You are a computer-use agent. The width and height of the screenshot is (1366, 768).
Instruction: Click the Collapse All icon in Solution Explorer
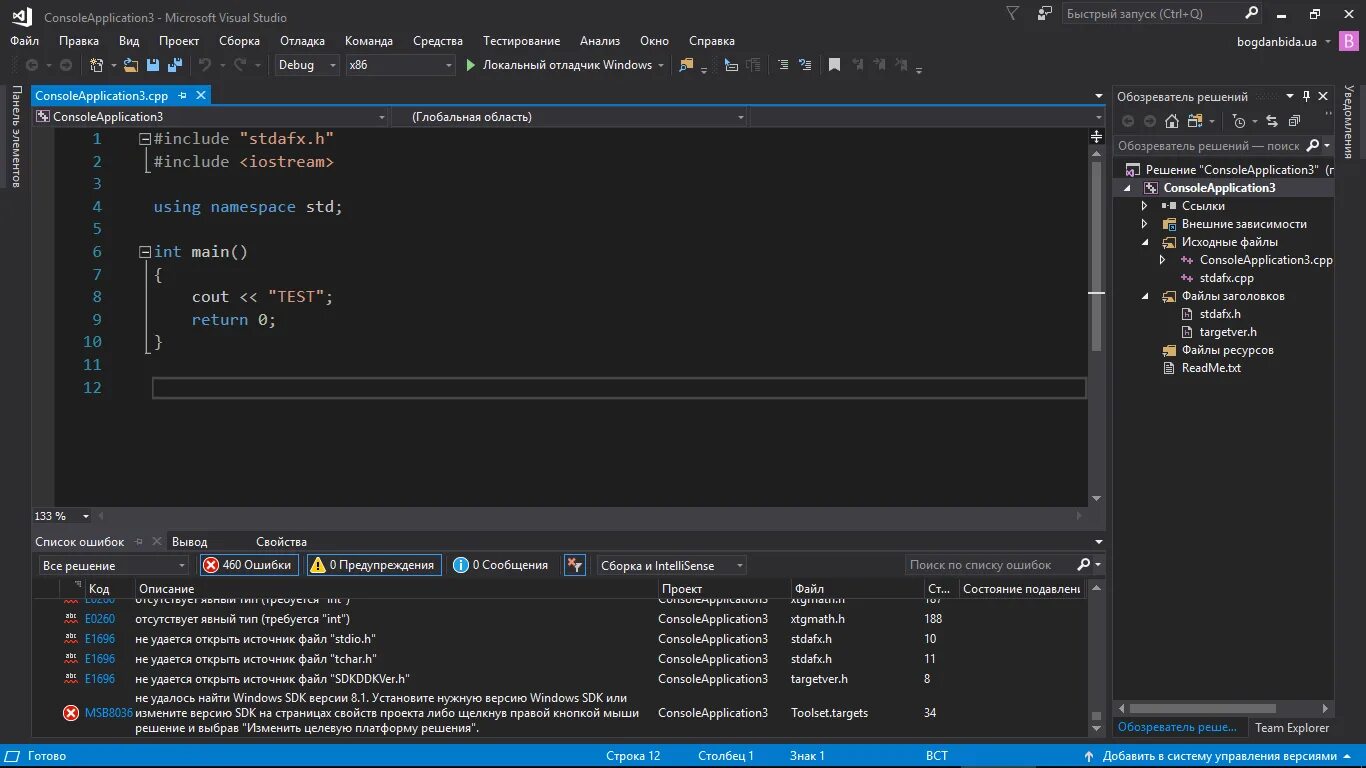click(x=1294, y=121)
